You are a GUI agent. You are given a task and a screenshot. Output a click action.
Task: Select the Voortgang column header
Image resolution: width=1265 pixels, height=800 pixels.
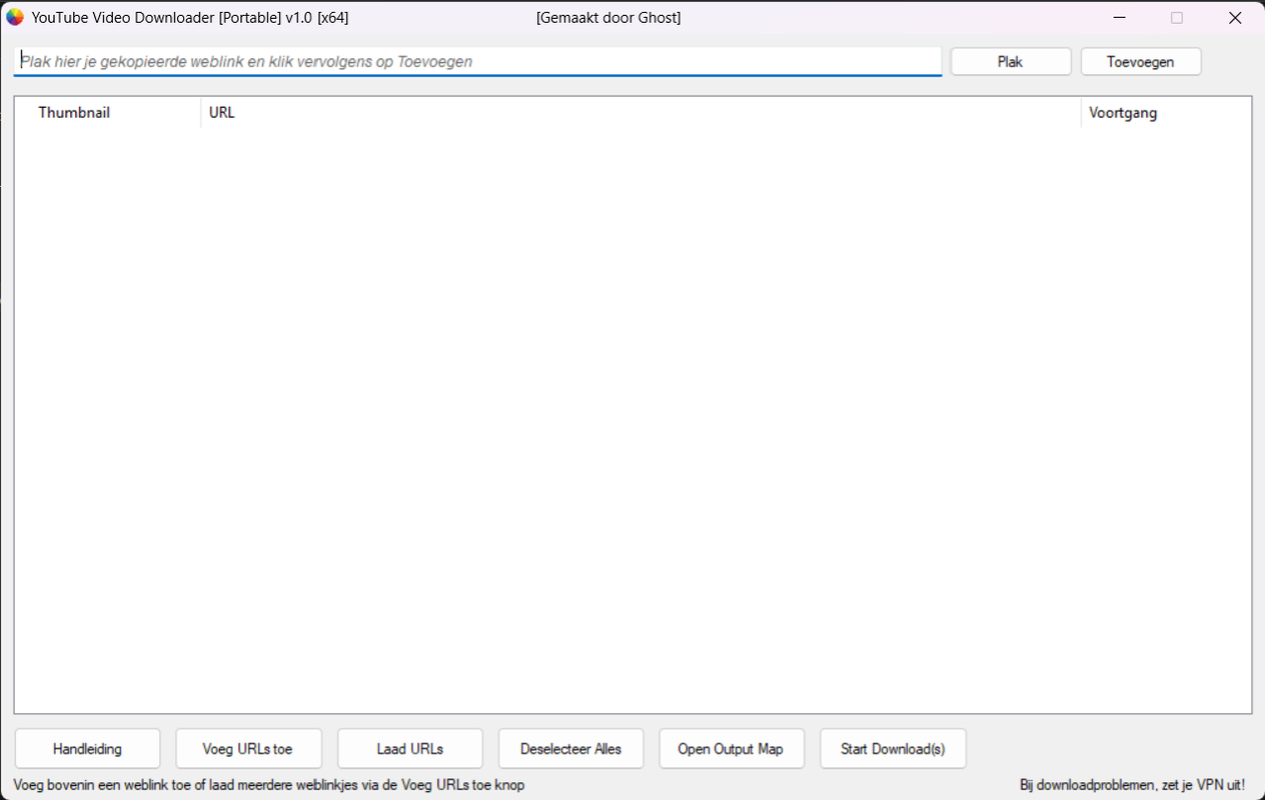pos(1165,112)
